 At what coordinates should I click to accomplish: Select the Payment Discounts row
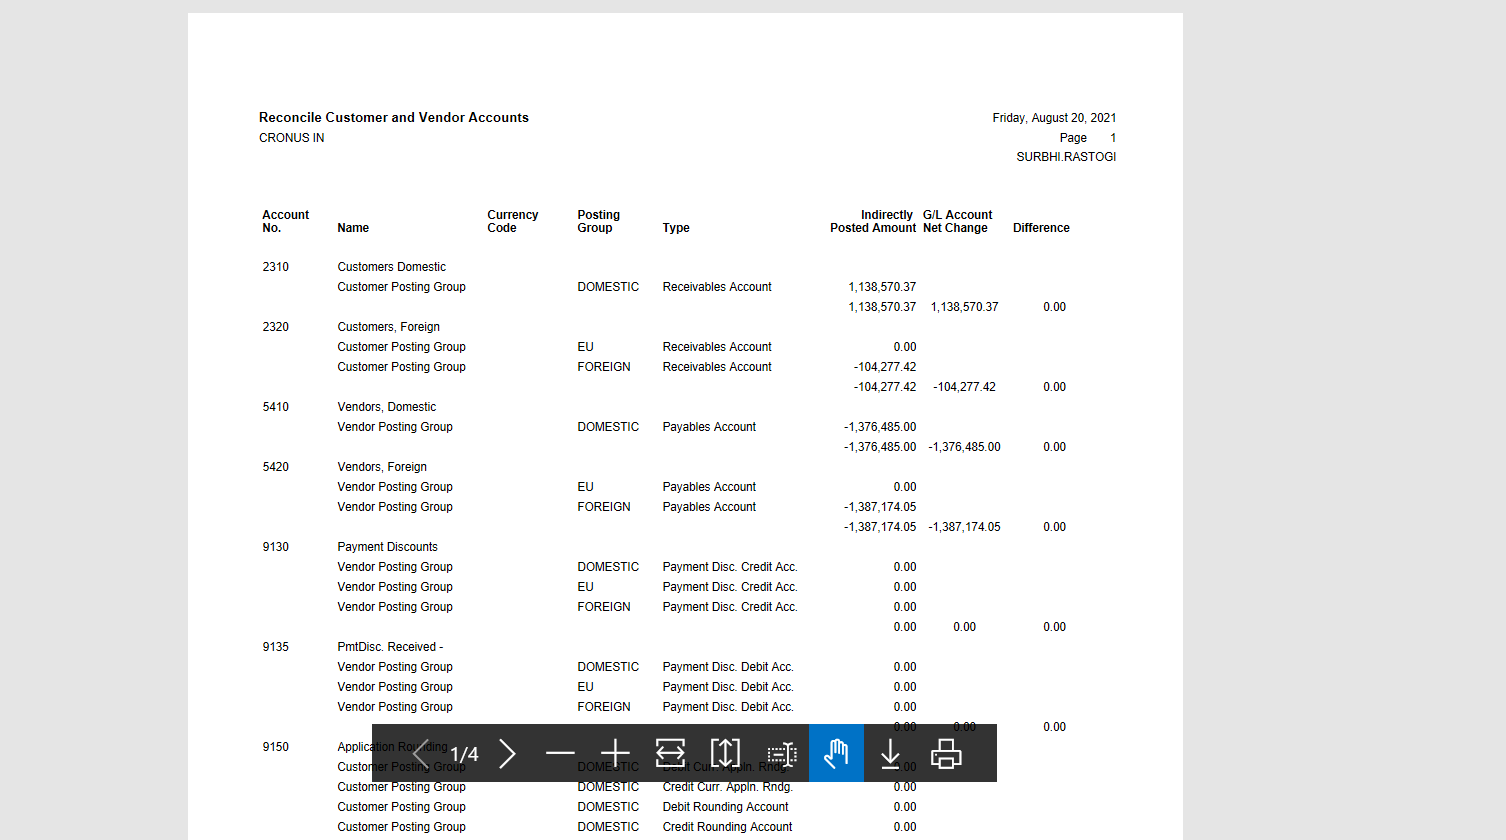coord(387,546)
